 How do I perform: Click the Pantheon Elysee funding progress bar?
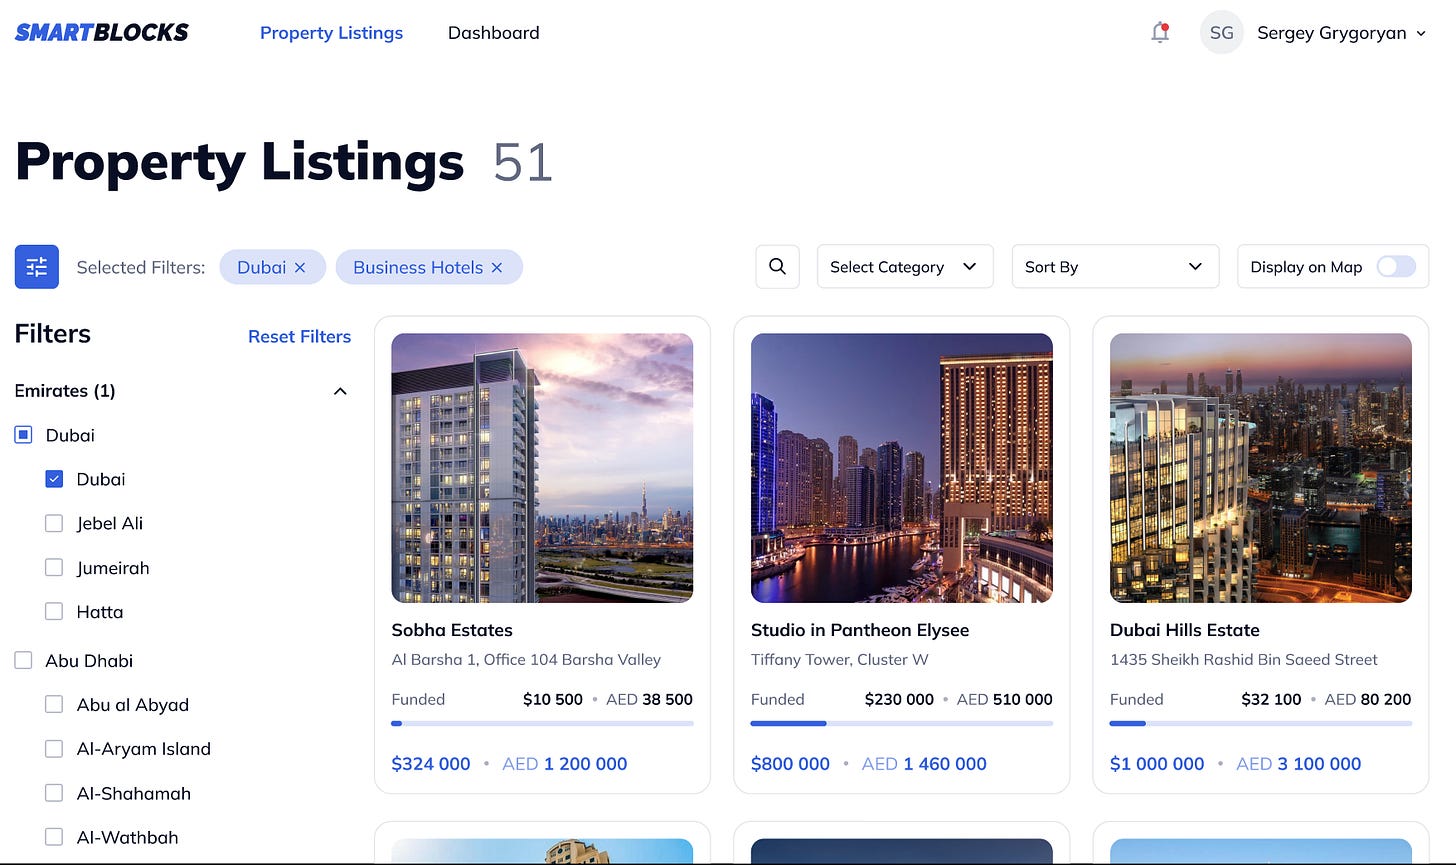(901, 723)
